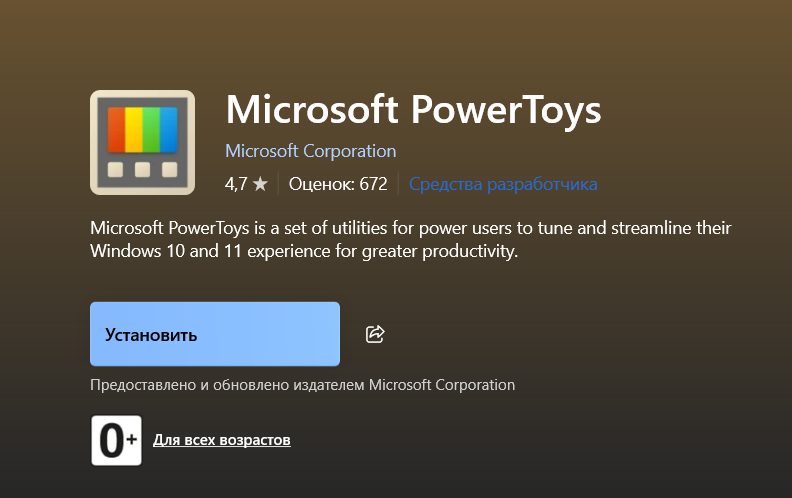Click the star icon beside 4,7
Screen dimensions: 792x498
click(x=260, y=184)
